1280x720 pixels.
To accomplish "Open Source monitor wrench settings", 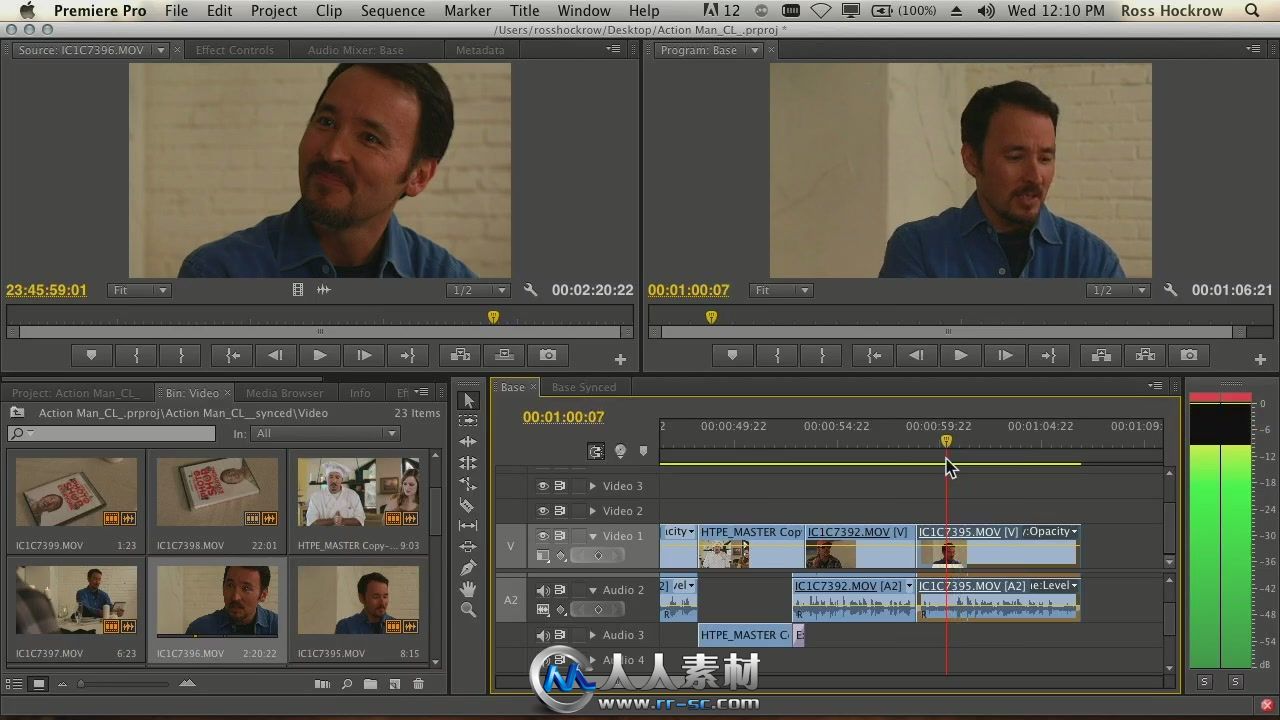I will tap(531, 290).
